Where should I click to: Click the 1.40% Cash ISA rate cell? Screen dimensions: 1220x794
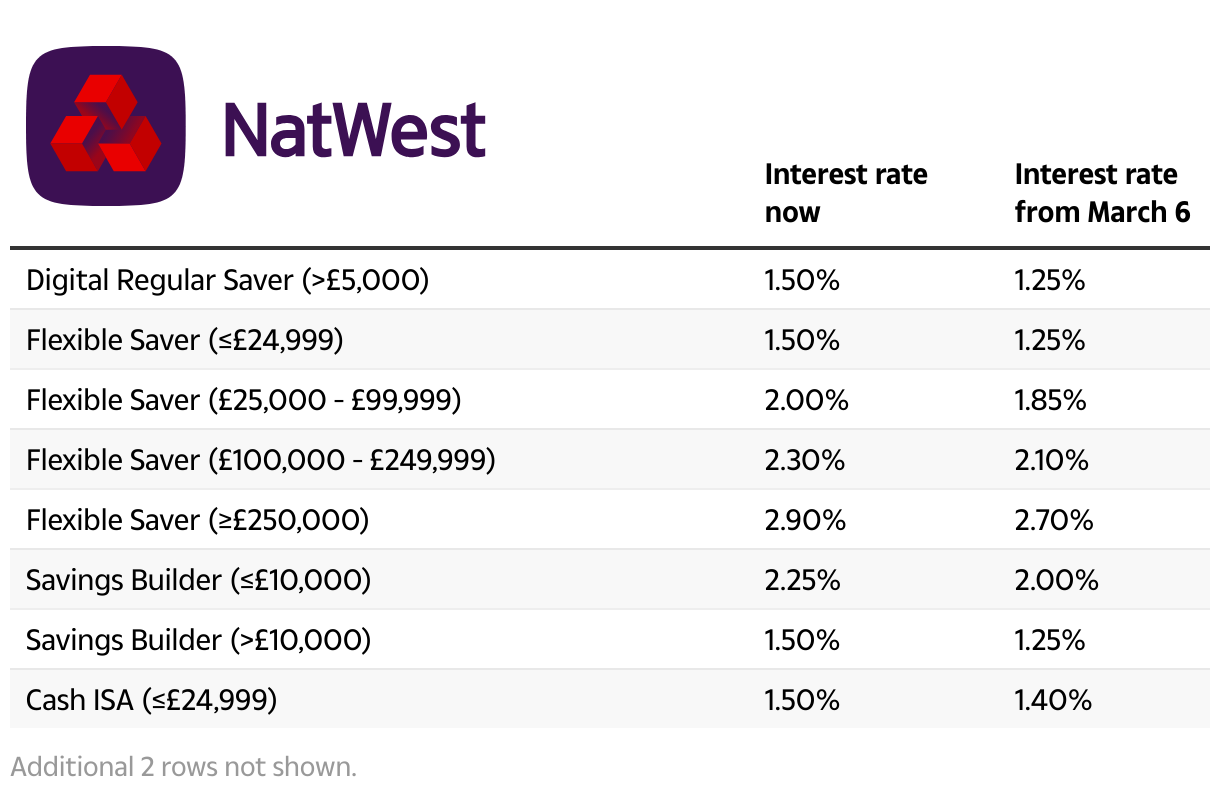pyautogui.click(x=1053, y=701)
